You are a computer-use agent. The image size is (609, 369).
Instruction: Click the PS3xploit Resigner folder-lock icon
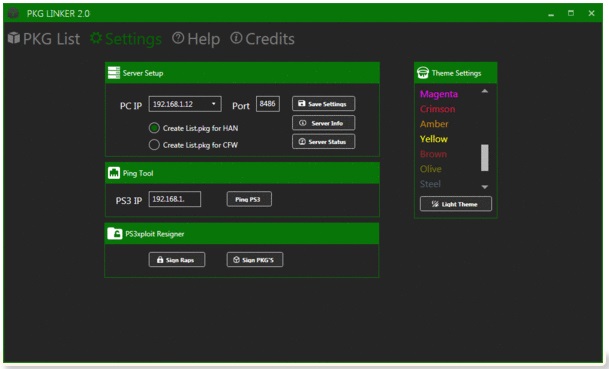115,233
